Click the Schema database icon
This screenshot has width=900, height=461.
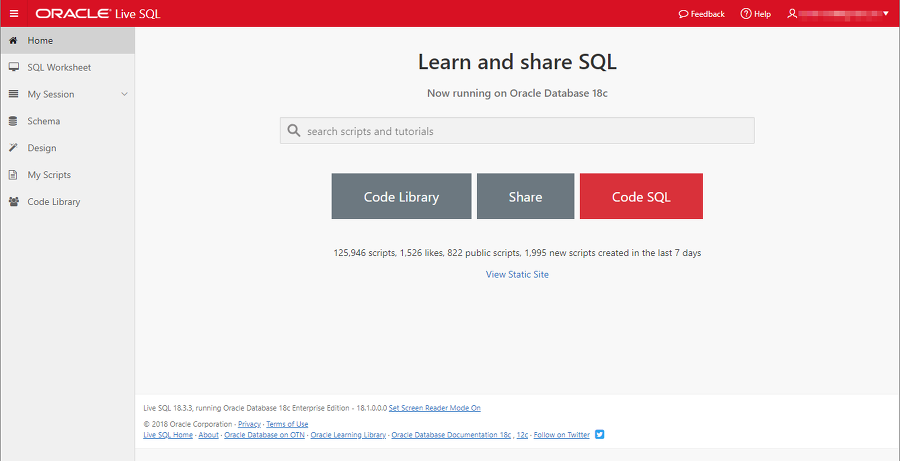point(14,121)
